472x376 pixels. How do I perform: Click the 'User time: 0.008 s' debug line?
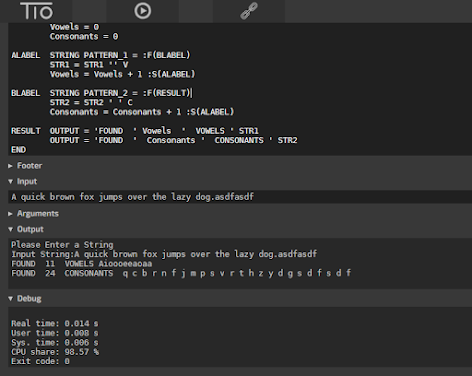55,333
